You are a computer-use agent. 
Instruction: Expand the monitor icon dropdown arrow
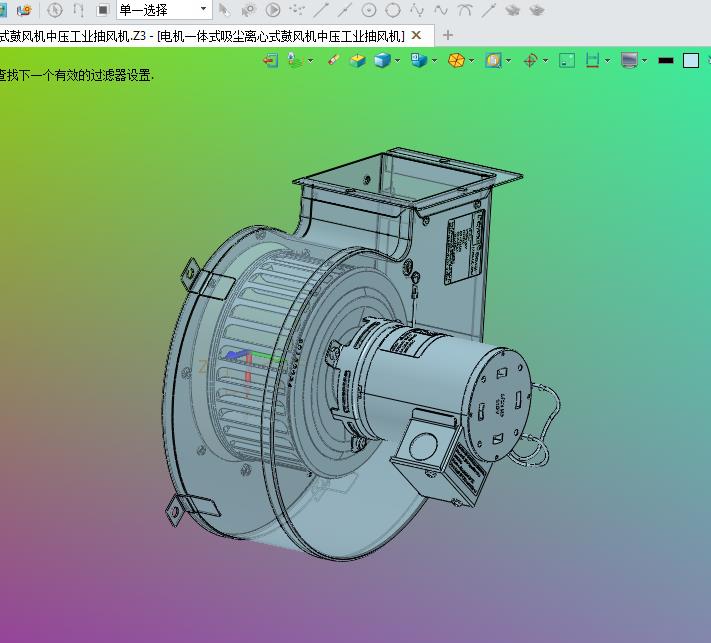click(x=645, y=60)
